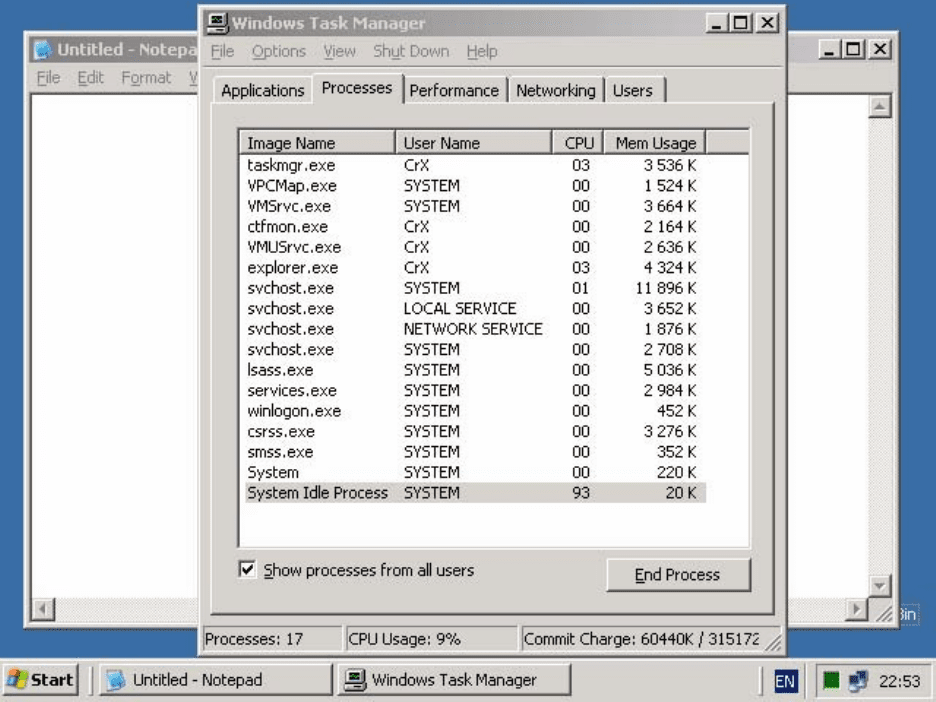Sort by the User Name column header
Viewport: 936px width, 702px height.
(473, 143)
